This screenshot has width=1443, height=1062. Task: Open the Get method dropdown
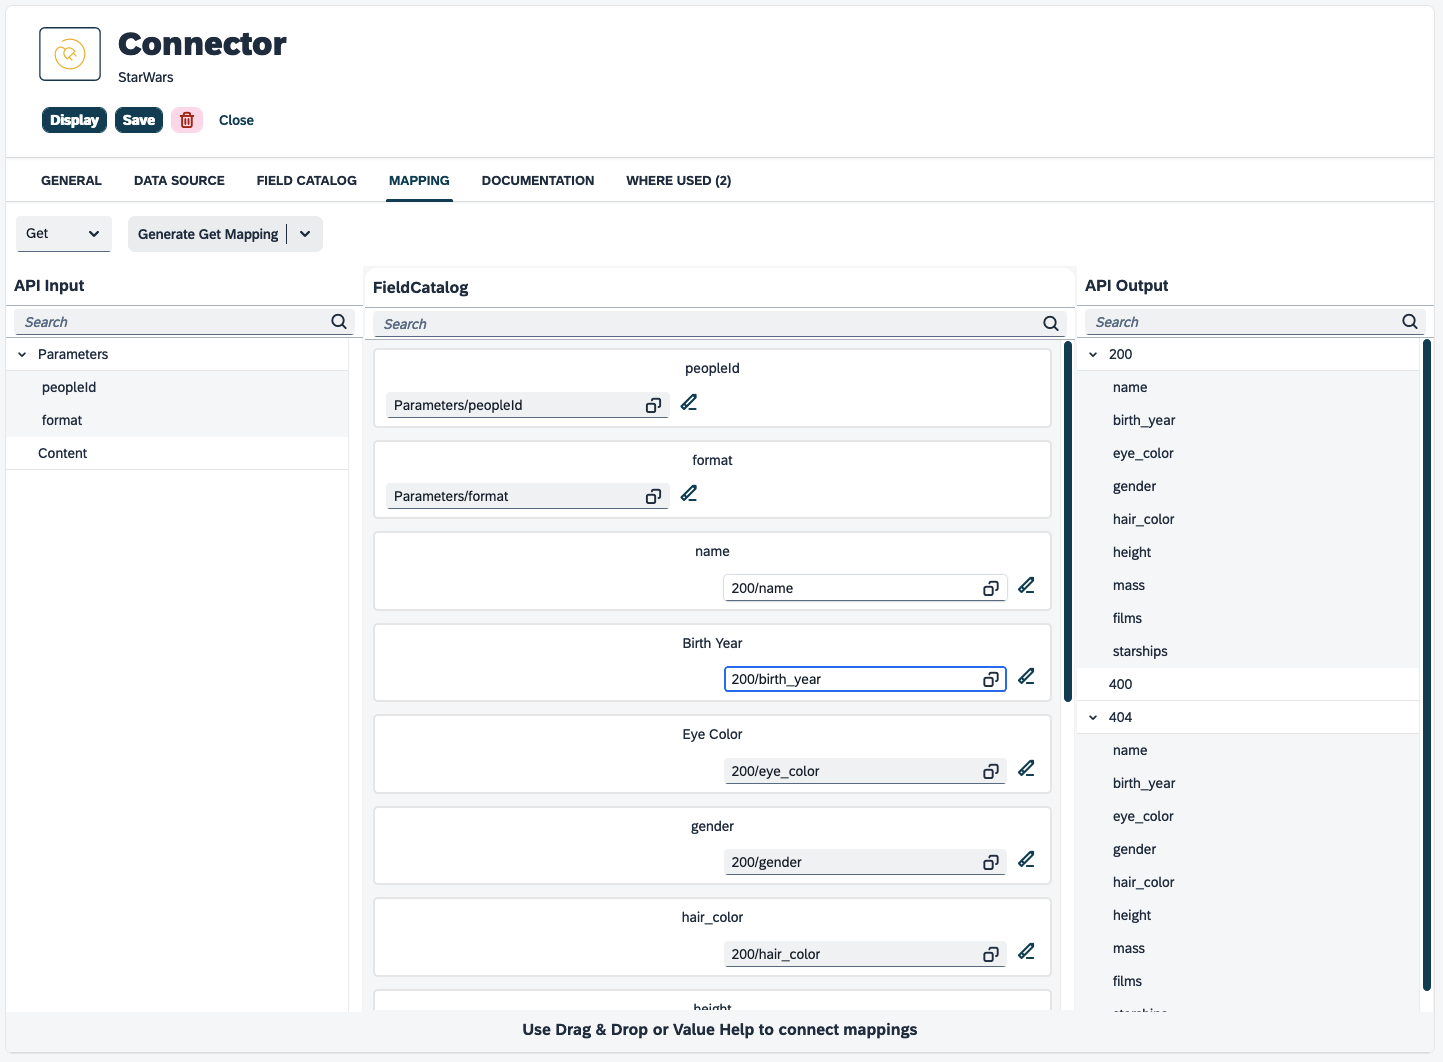click(x=63, y=234)
